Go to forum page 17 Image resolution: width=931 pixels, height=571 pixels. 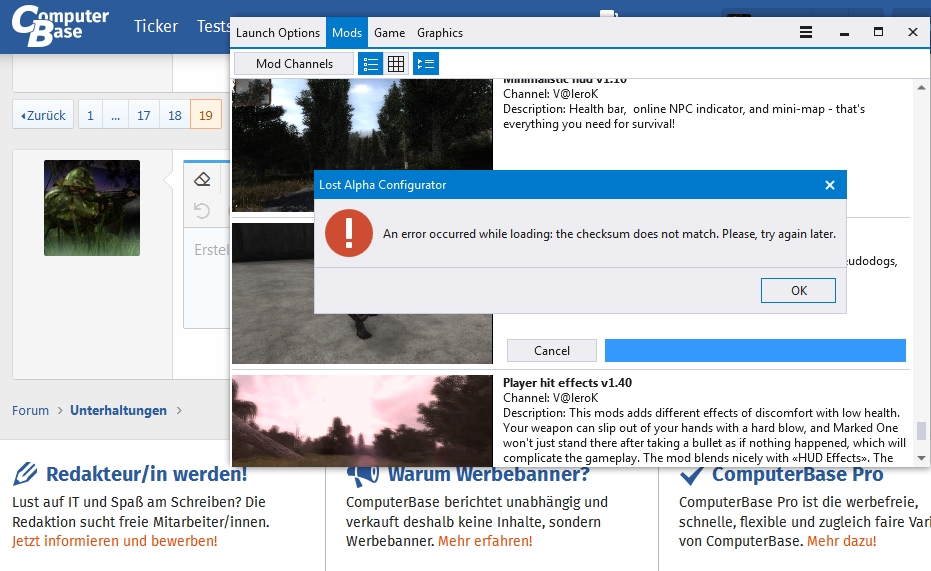144,115
